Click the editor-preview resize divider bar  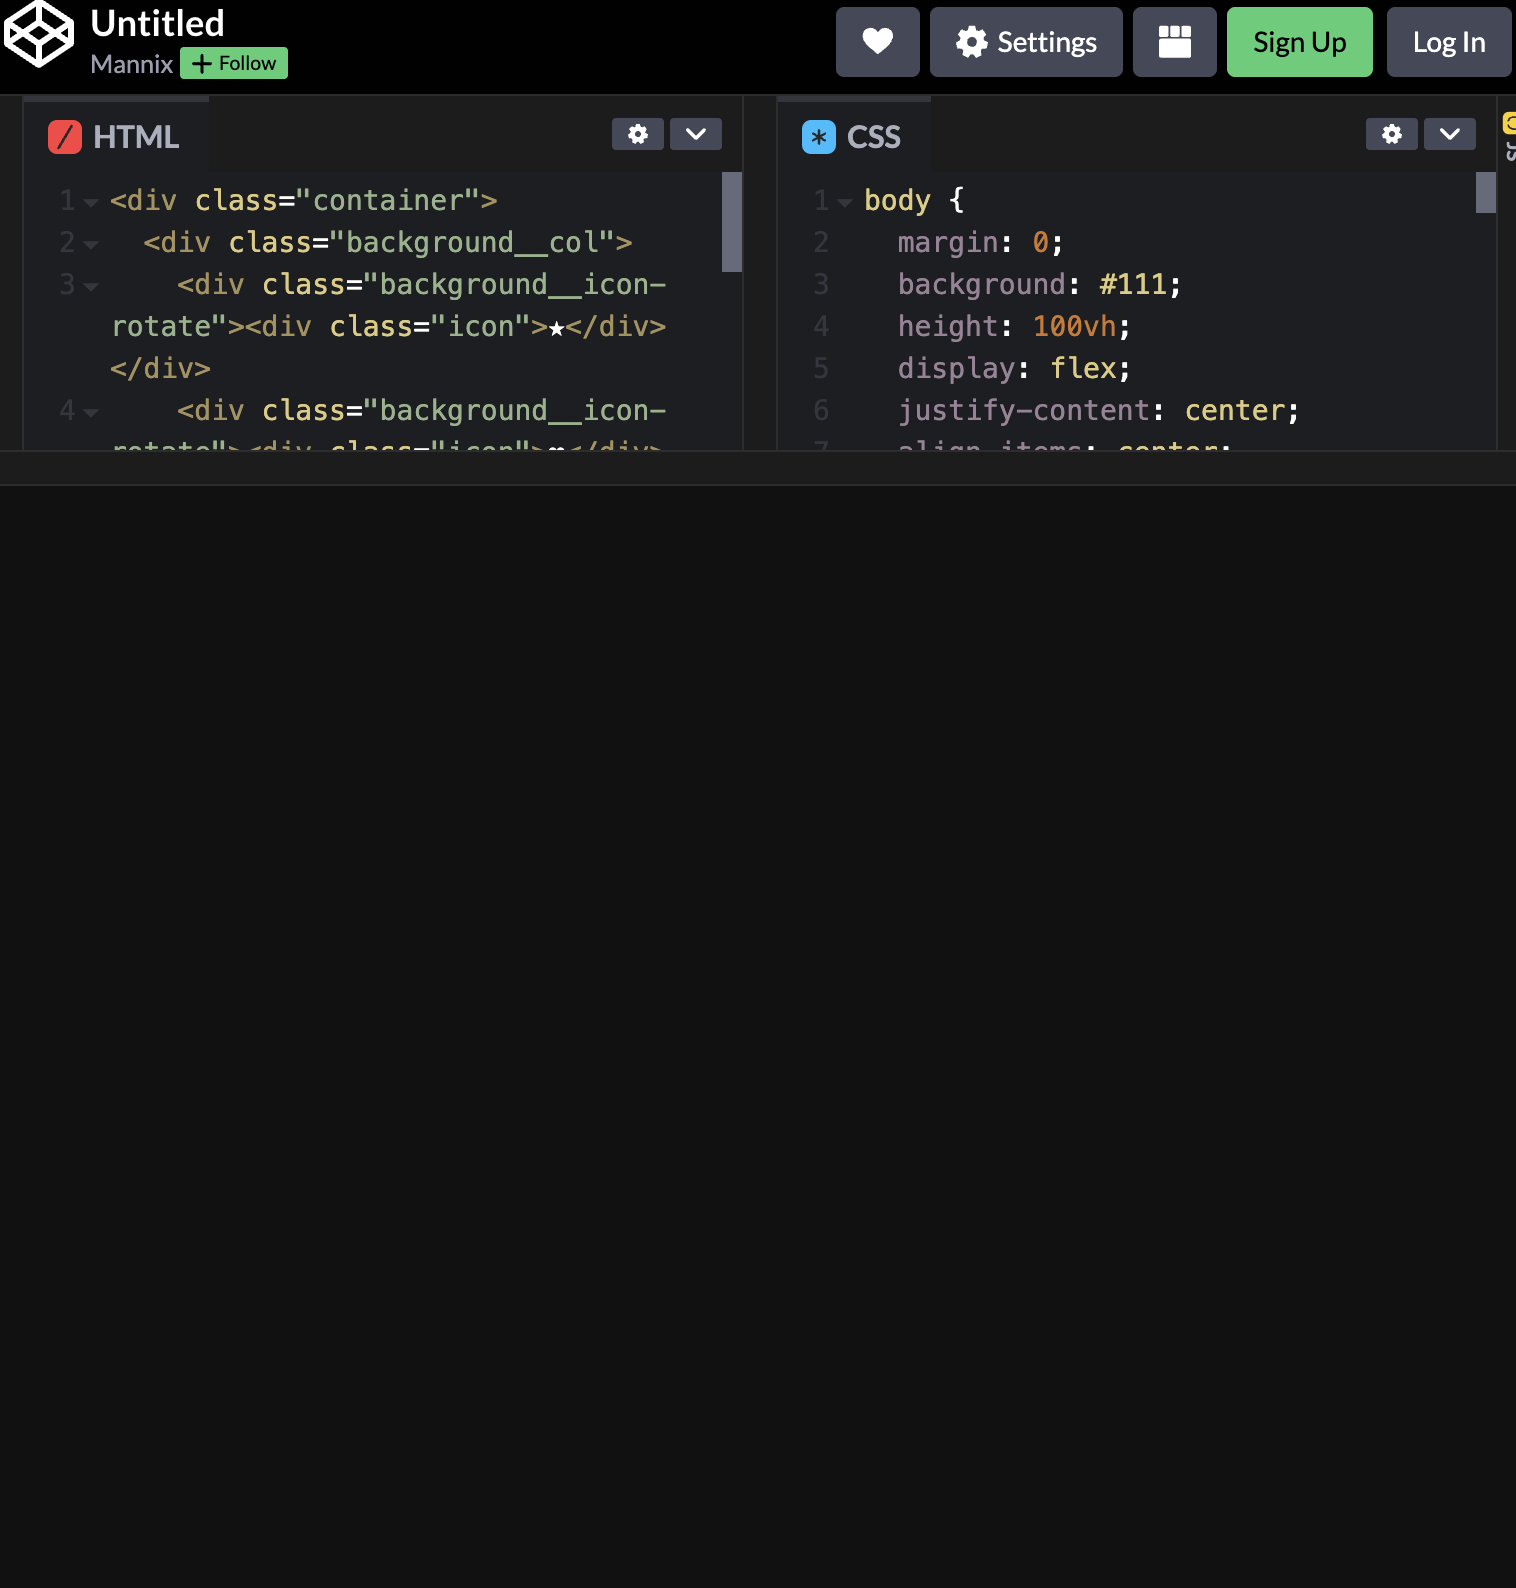[x=758, y=468]
